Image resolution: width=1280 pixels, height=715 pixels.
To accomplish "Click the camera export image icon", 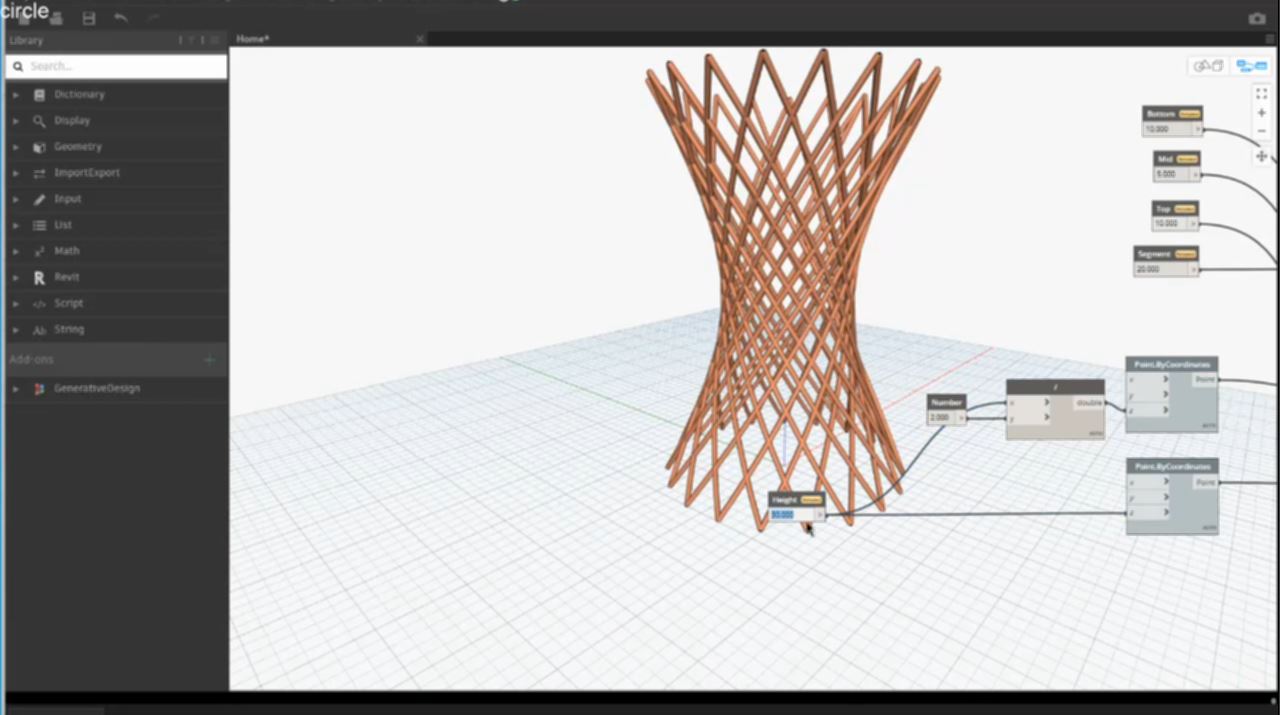I will (1257, 18).
